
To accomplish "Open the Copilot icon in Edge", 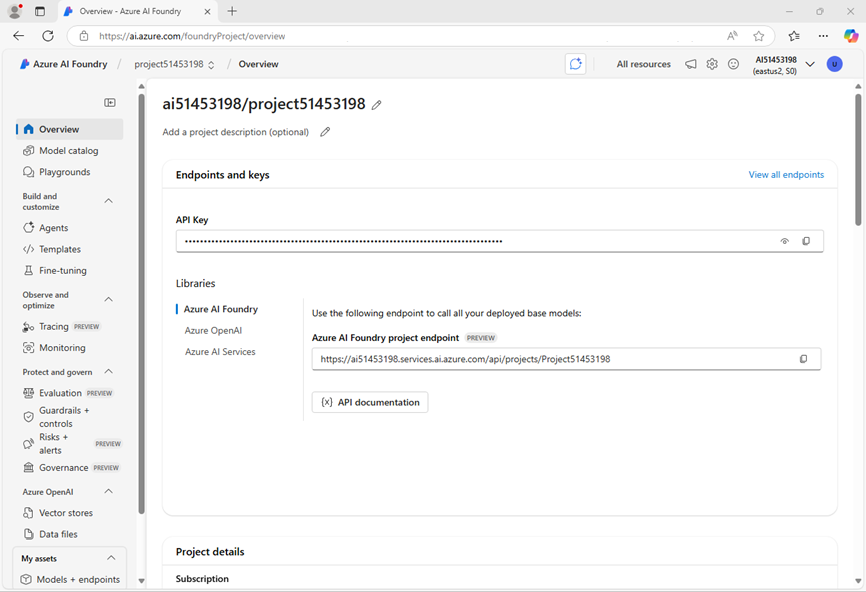I will 851,36.
